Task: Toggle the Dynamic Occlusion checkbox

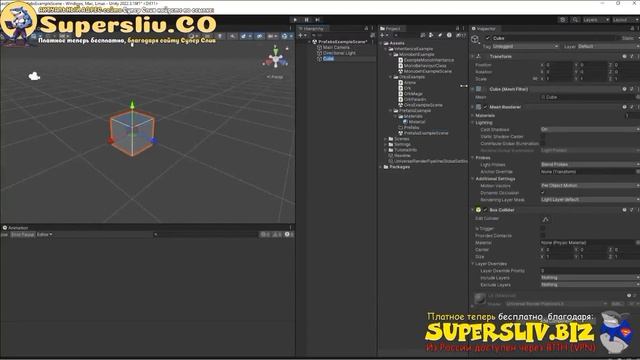Action: 543,193
